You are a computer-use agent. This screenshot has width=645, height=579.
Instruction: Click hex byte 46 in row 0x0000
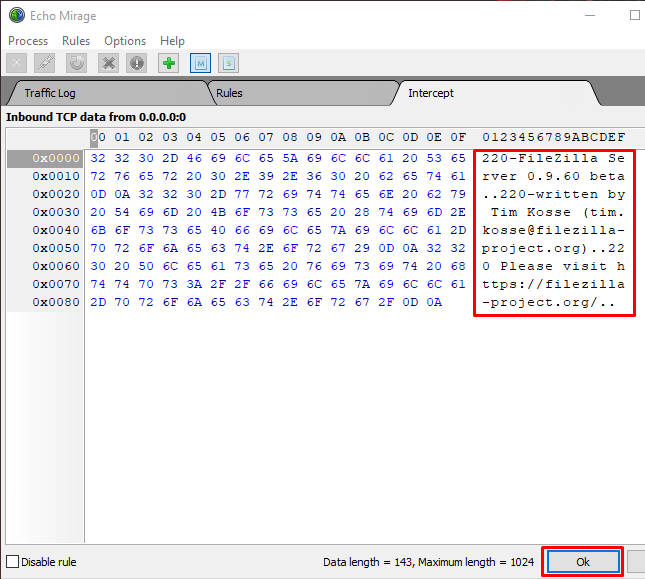click(x=194, y=158)
